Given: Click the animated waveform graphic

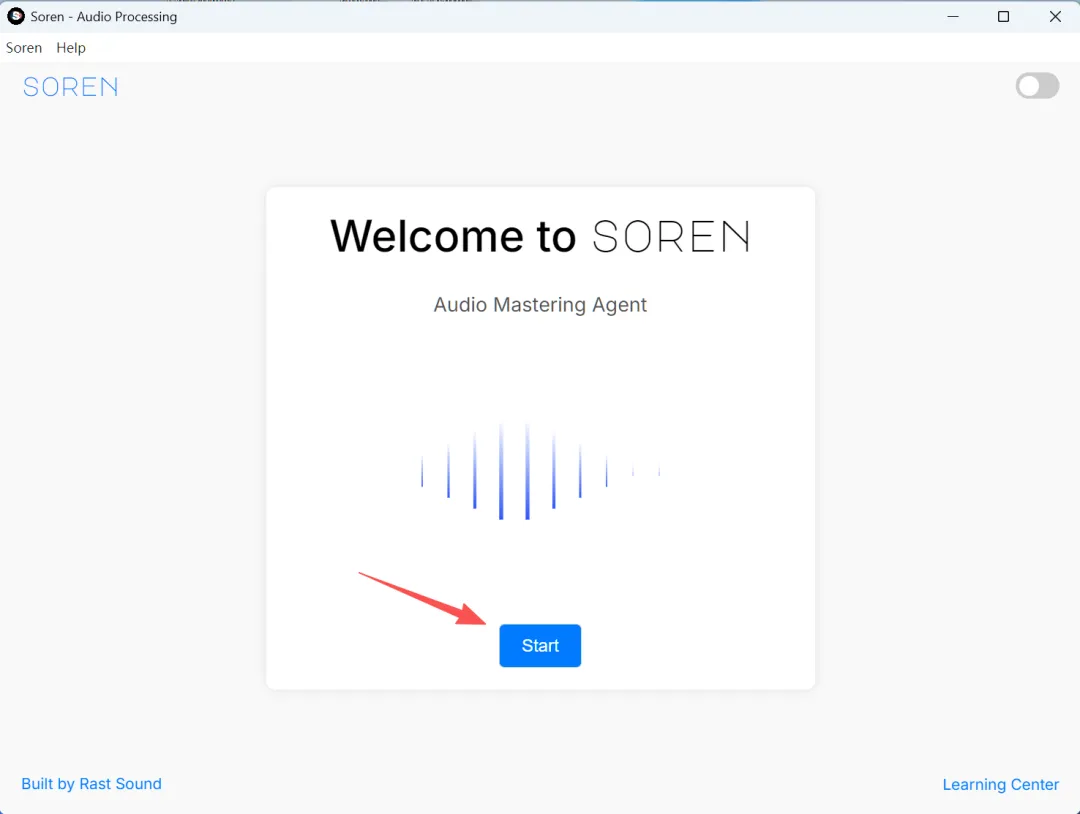Looking at the screenshot, I should (541, 472).
